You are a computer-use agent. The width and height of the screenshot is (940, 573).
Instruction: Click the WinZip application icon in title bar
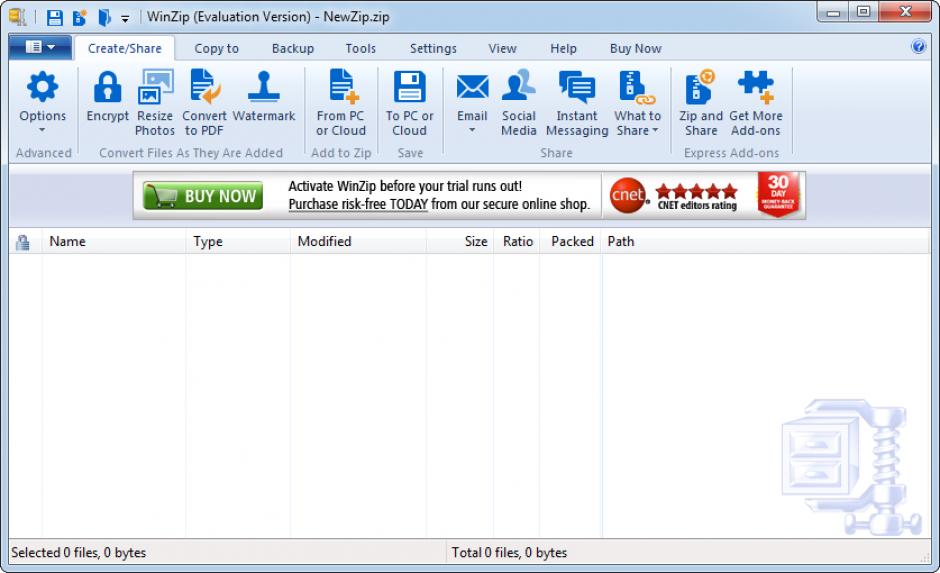click(17, 17)
